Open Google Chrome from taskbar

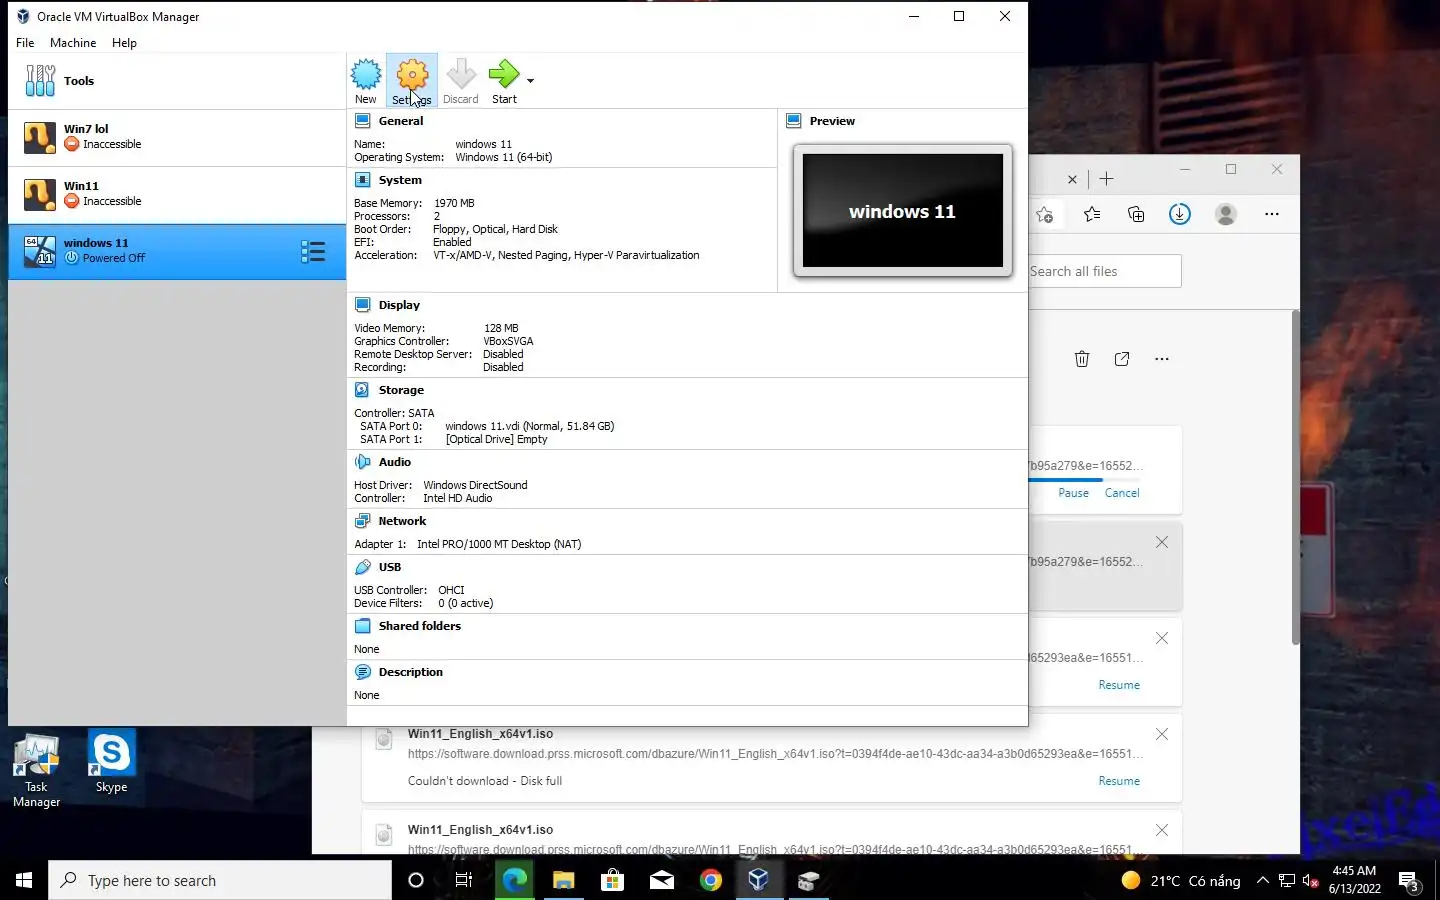point(711,880)
